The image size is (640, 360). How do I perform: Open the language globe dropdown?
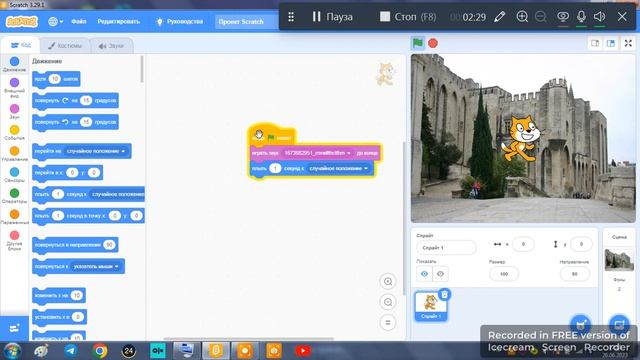point(55,22)
